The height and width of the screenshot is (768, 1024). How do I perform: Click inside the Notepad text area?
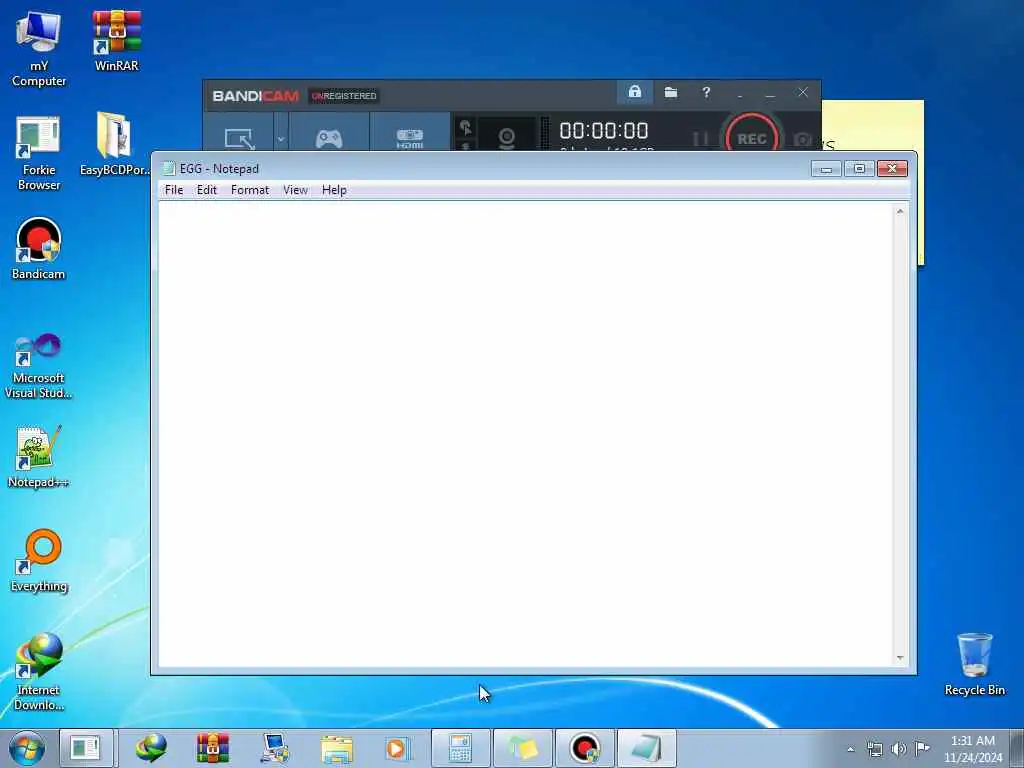pos(526,434)
